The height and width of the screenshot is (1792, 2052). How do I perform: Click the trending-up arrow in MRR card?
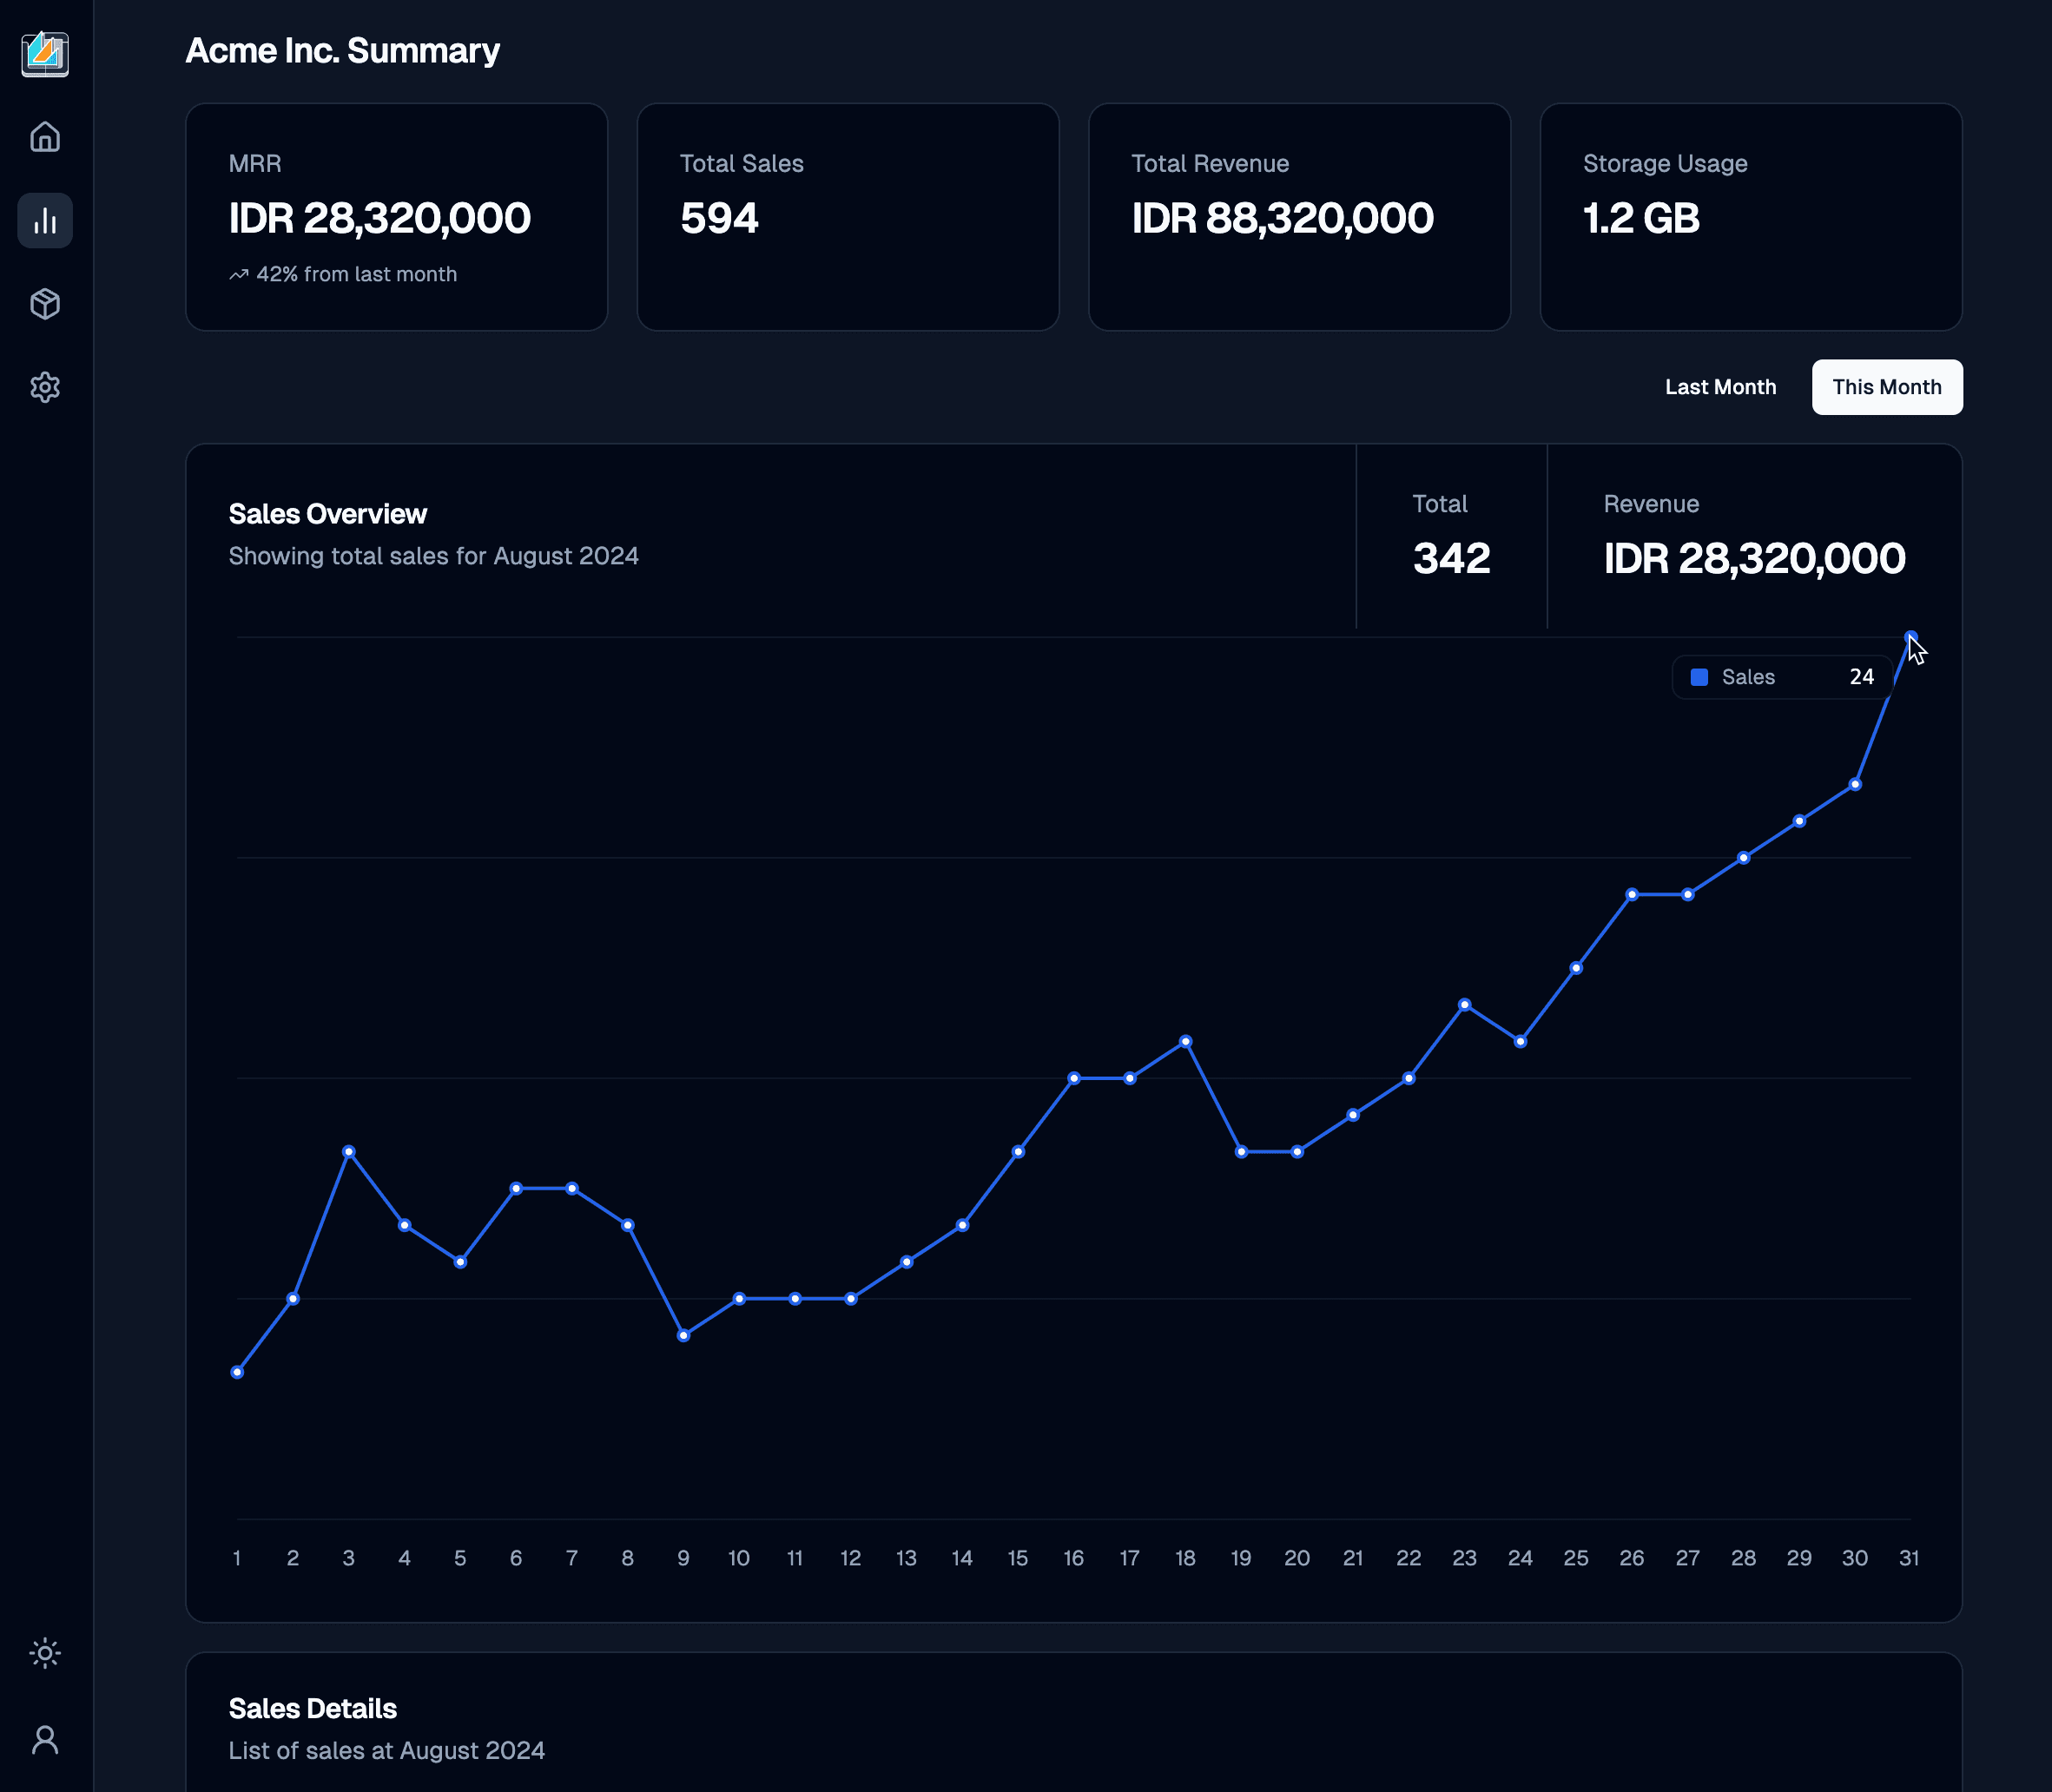coord(238,274)
